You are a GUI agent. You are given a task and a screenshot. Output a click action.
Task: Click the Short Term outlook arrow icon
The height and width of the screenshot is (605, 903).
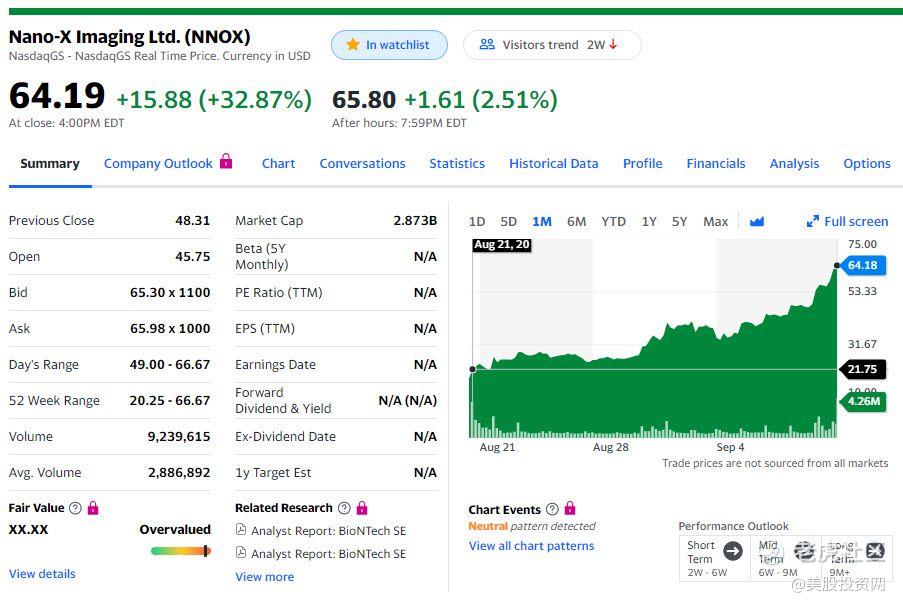pyautogui.click(x=733, y=551)
